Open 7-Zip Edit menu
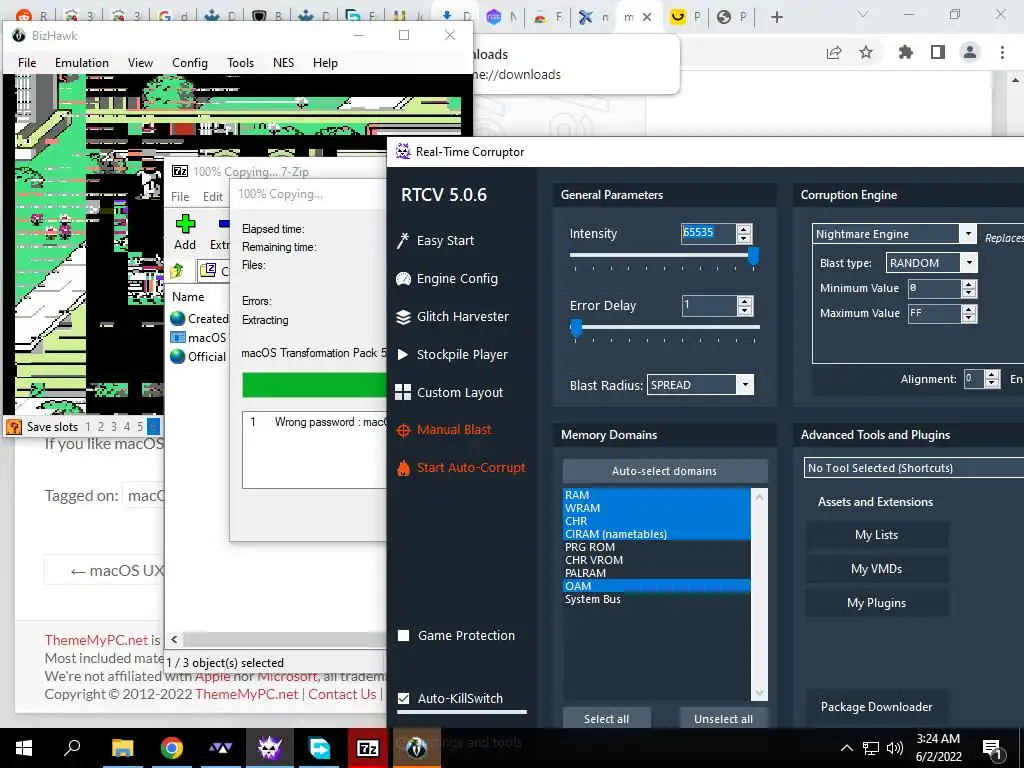 tap(213, 197)
